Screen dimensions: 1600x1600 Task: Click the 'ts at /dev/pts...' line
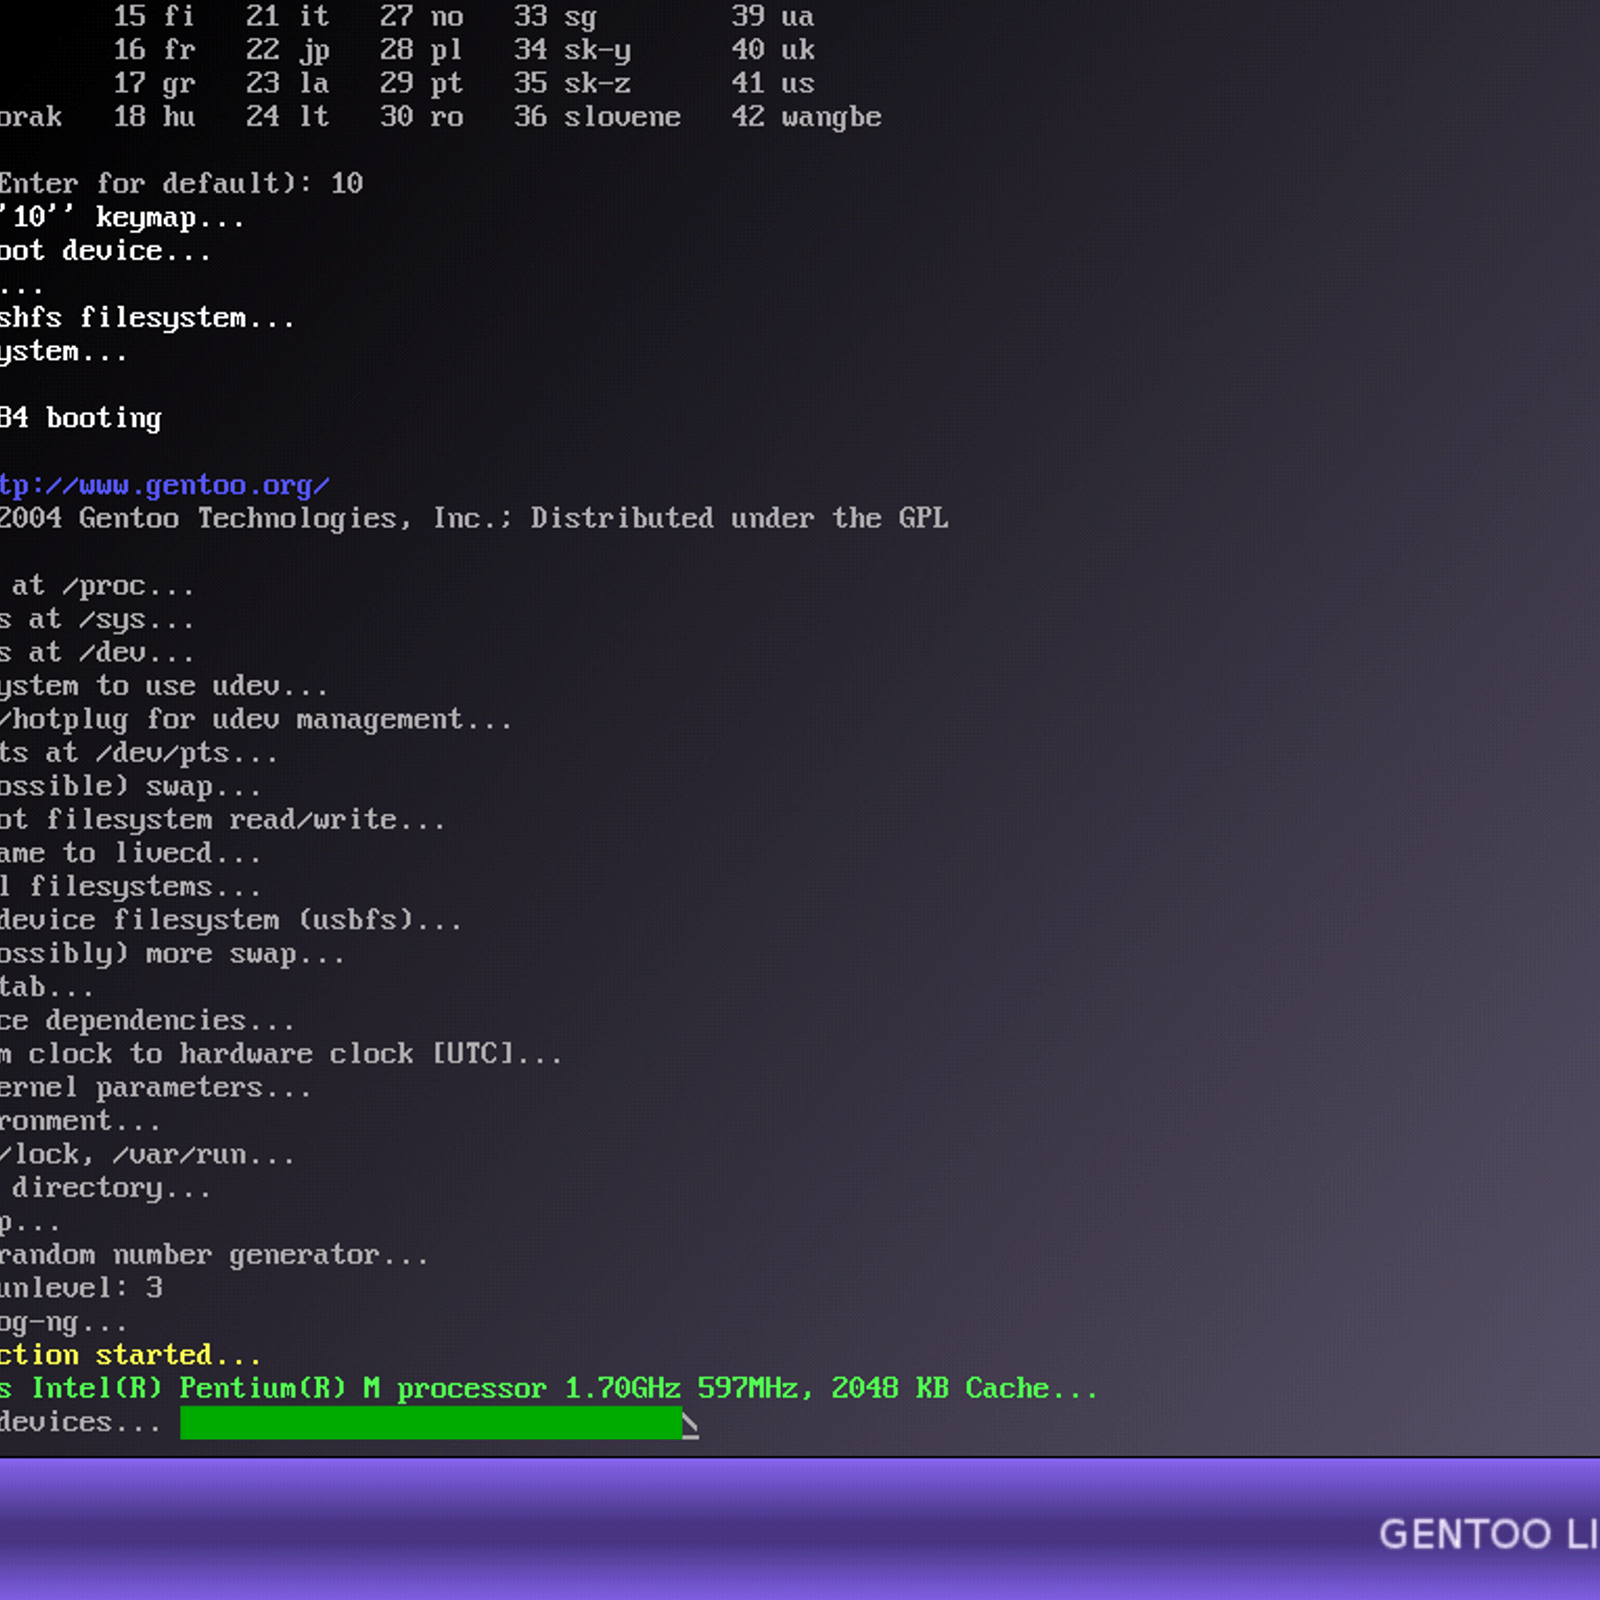pos(139,753)
